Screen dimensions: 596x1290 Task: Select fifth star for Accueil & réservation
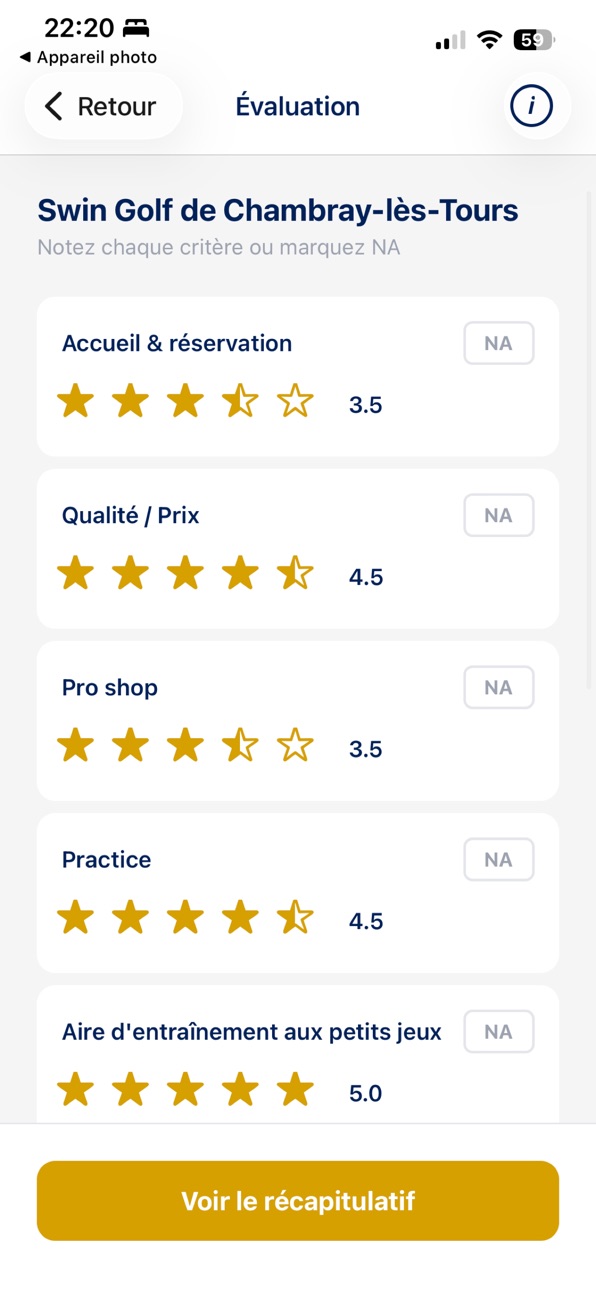click(x=295, y=403)
